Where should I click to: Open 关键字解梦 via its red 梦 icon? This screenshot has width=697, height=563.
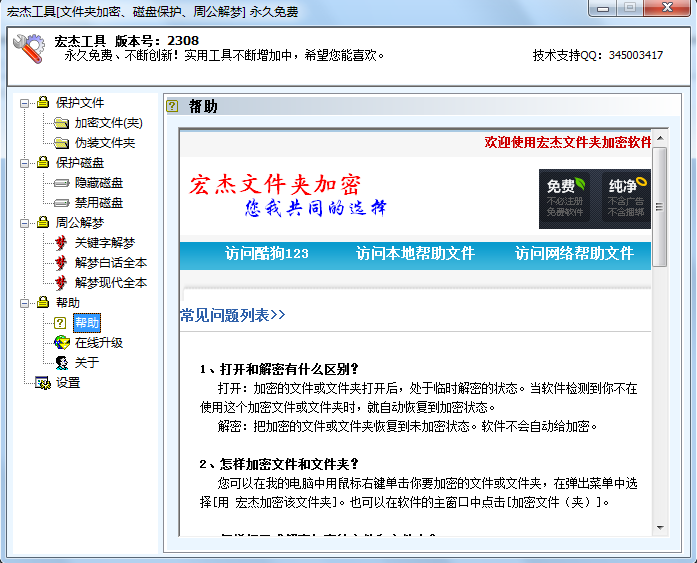click(x=61, y=243)
